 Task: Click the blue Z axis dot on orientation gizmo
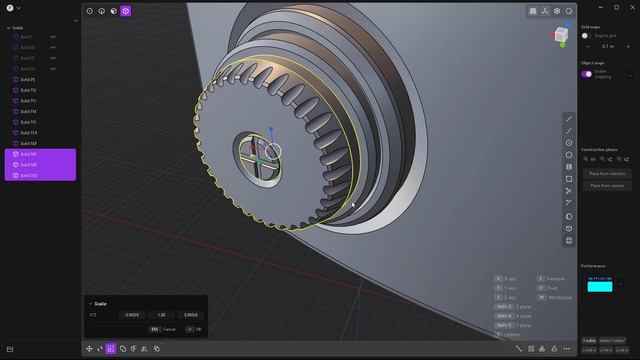pos(568,25)
